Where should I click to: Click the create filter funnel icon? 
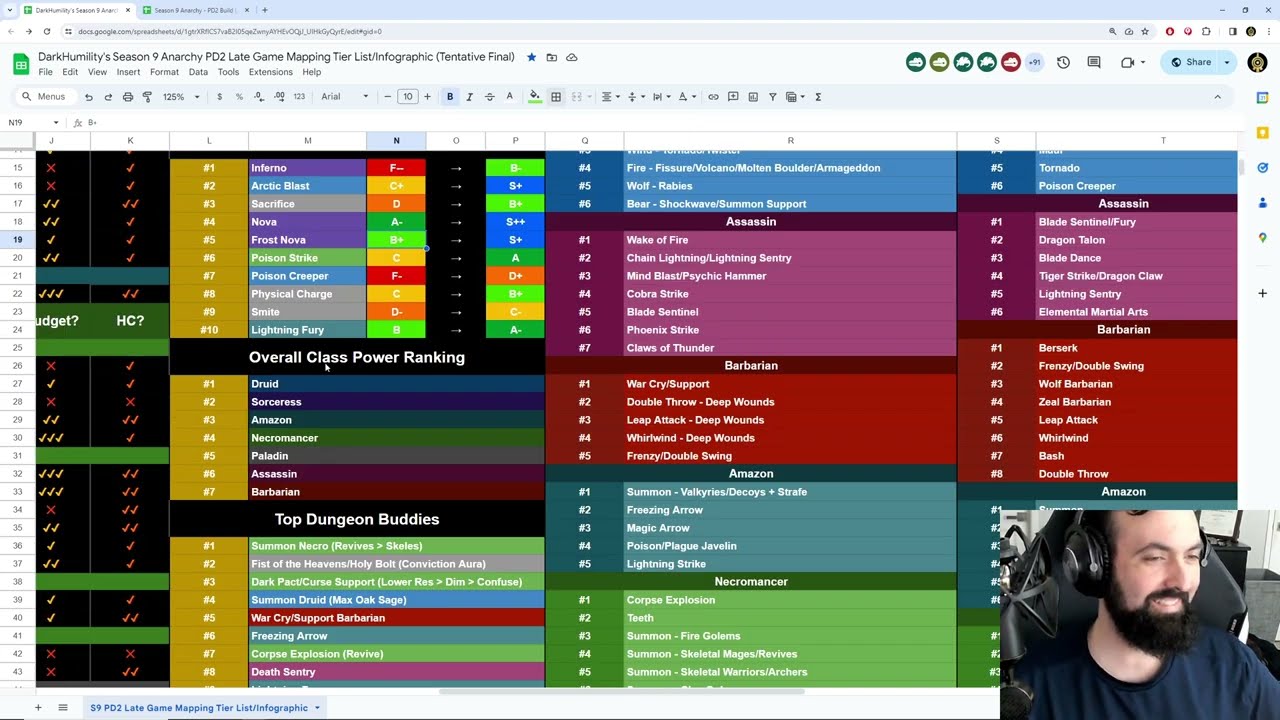772,97
